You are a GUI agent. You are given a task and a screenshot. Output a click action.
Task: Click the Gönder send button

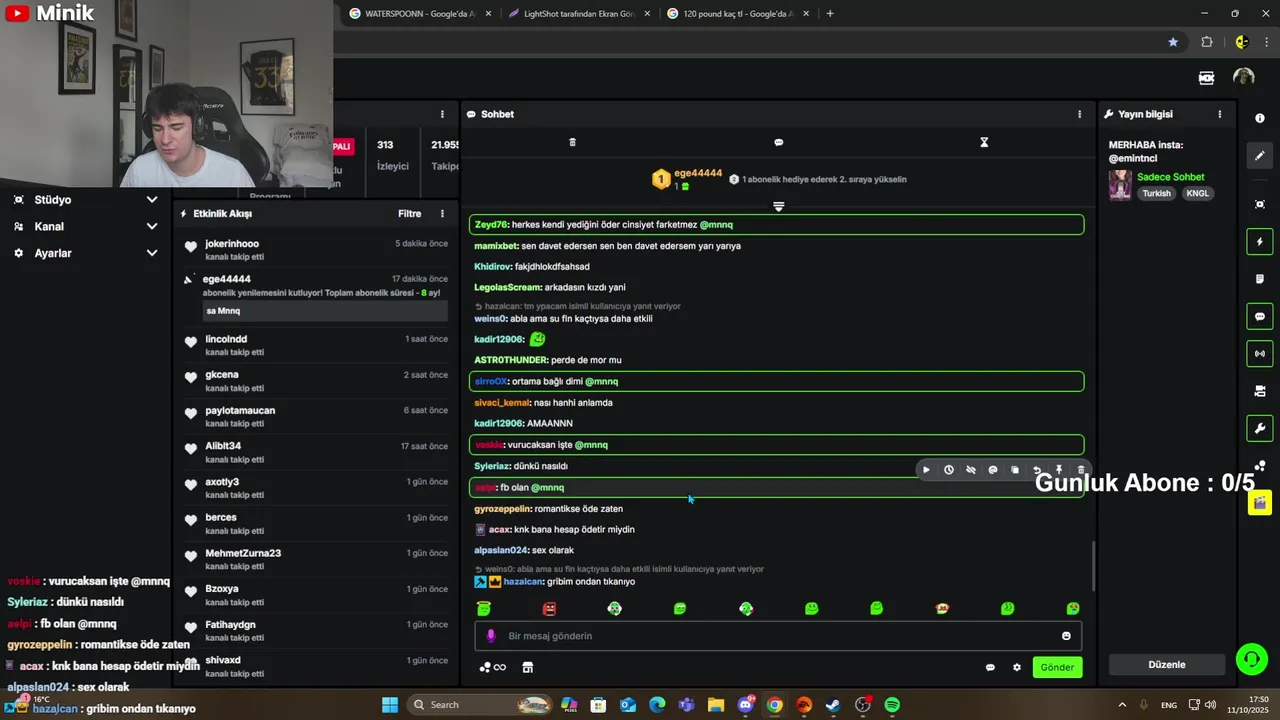point(1057,667)
